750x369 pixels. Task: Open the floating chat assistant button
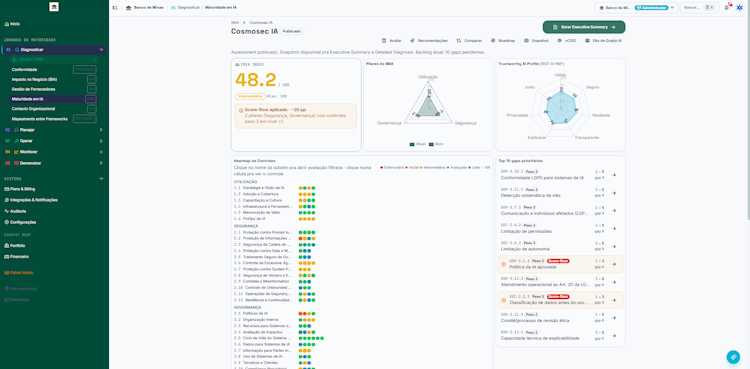click(733, 357)
